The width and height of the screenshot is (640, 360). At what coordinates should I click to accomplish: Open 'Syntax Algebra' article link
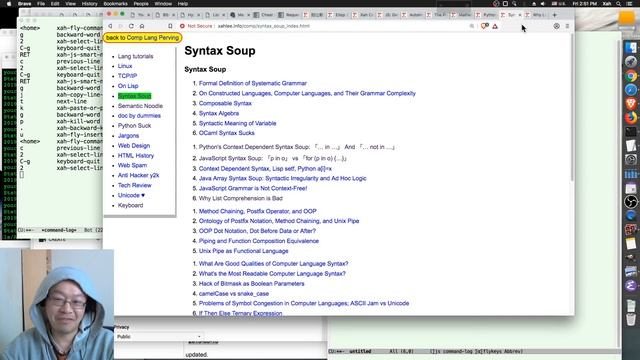[219, 113]
